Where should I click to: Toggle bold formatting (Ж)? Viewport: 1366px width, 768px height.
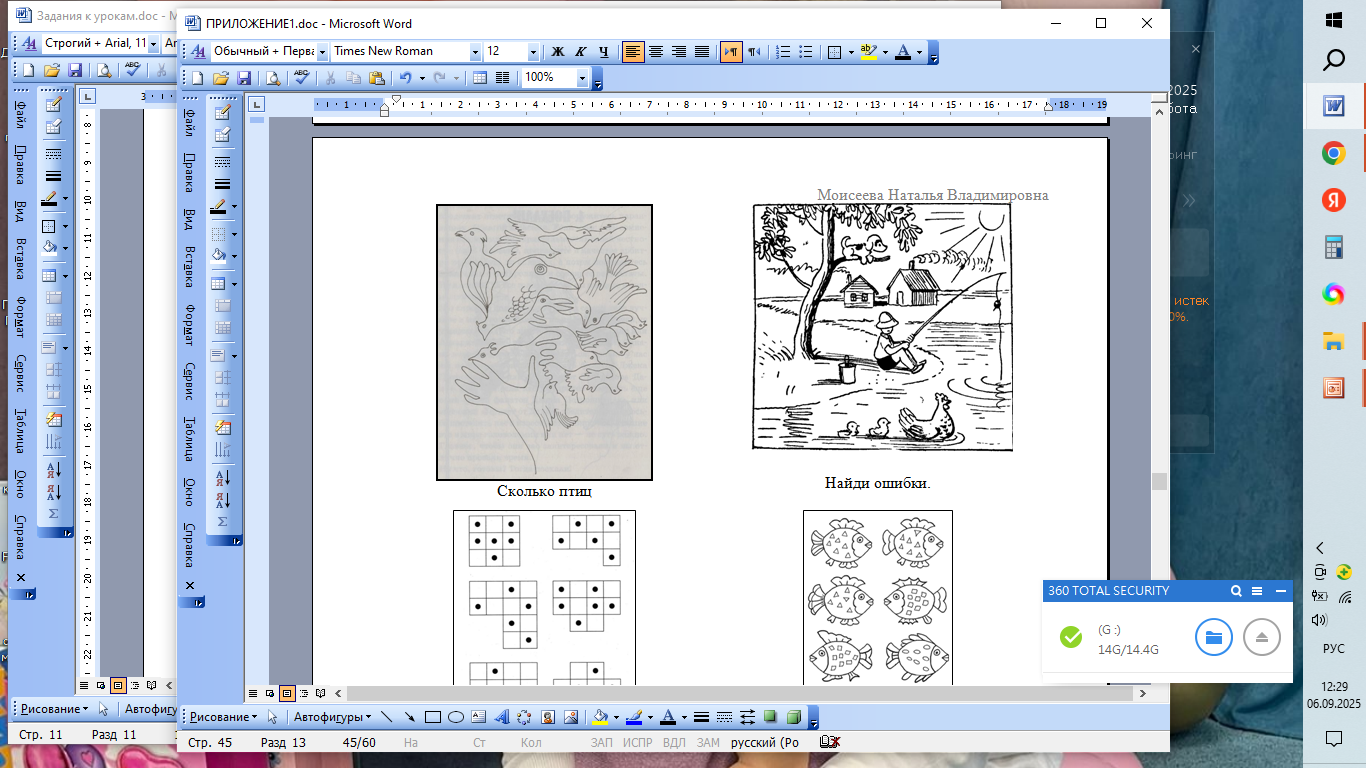(x=558, y=52)
